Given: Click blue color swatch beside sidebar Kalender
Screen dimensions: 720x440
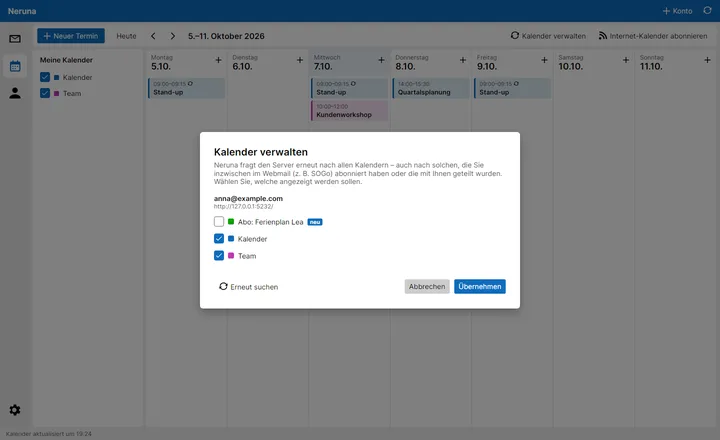Looking at the screenshot, I should [x=56, y=77].
